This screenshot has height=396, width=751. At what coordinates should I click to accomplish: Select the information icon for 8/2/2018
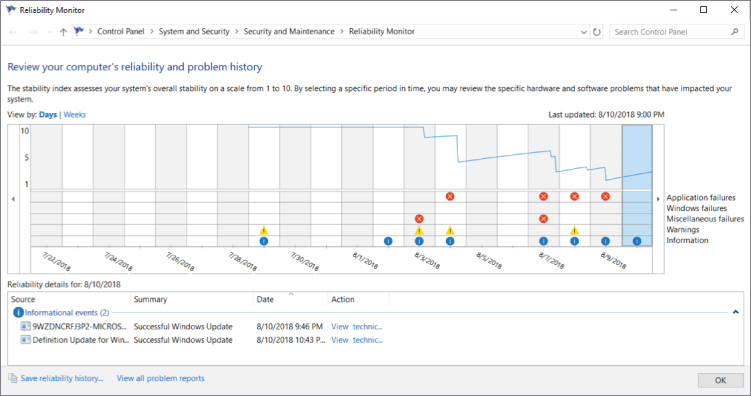388,241
